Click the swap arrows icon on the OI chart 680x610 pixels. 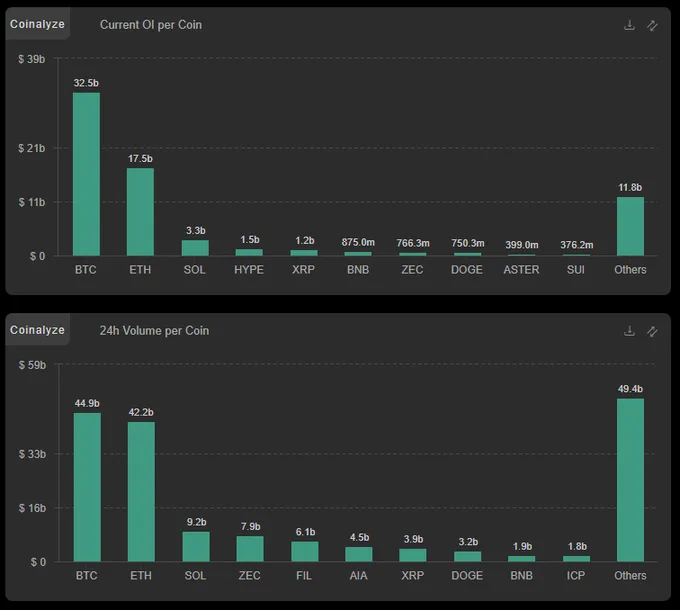click(652, 25)
